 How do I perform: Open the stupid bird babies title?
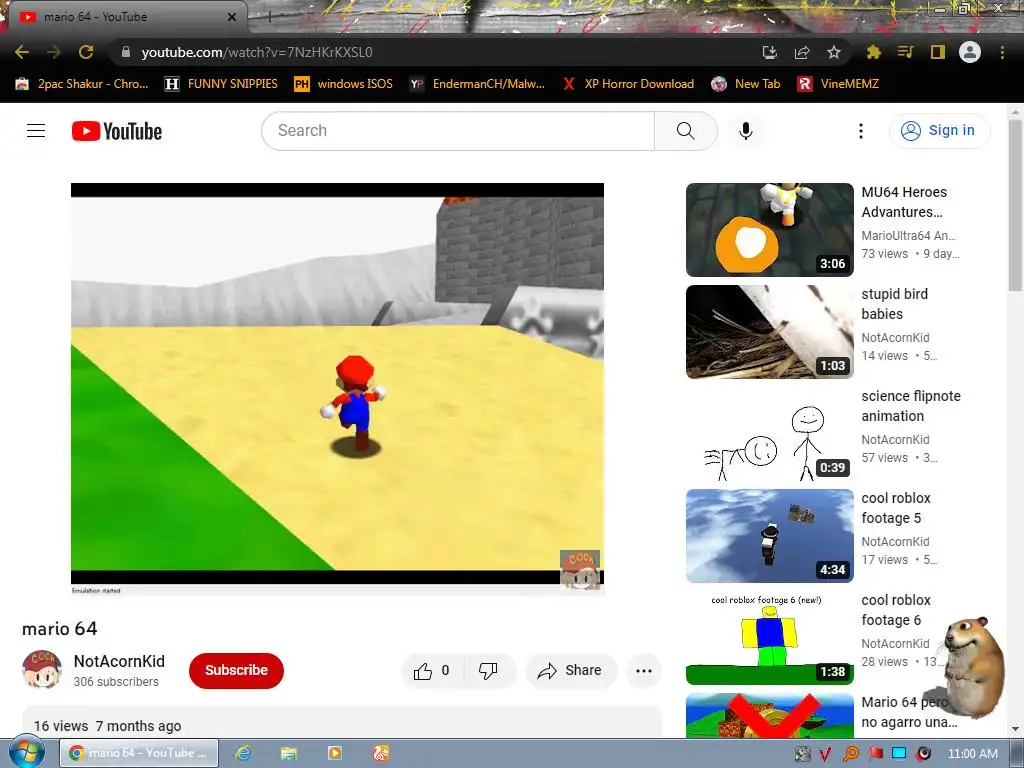[895, 304]
